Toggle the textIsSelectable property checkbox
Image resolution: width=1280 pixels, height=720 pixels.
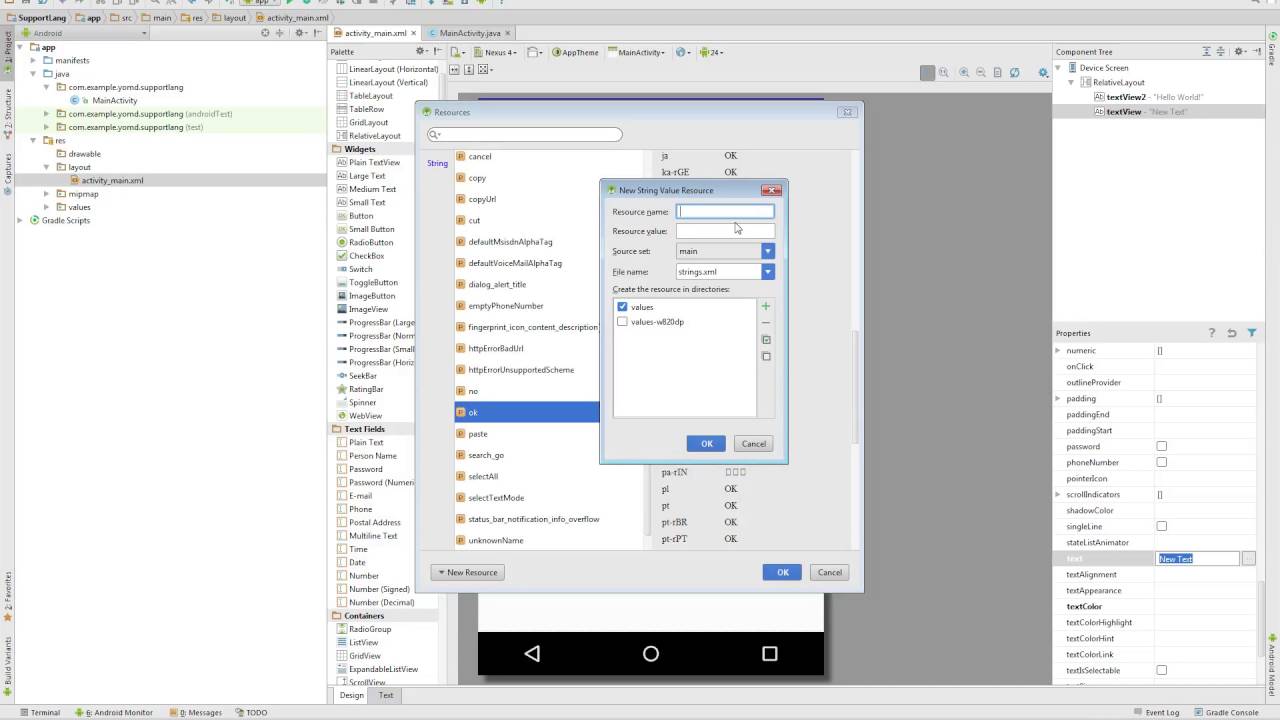click(x=1161, y=670)
